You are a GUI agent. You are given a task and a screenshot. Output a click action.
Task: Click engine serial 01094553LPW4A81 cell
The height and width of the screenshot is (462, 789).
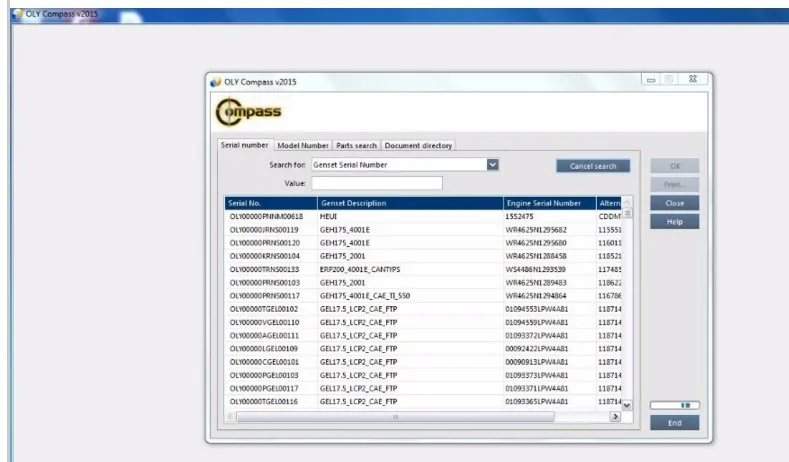click(549, 309)
